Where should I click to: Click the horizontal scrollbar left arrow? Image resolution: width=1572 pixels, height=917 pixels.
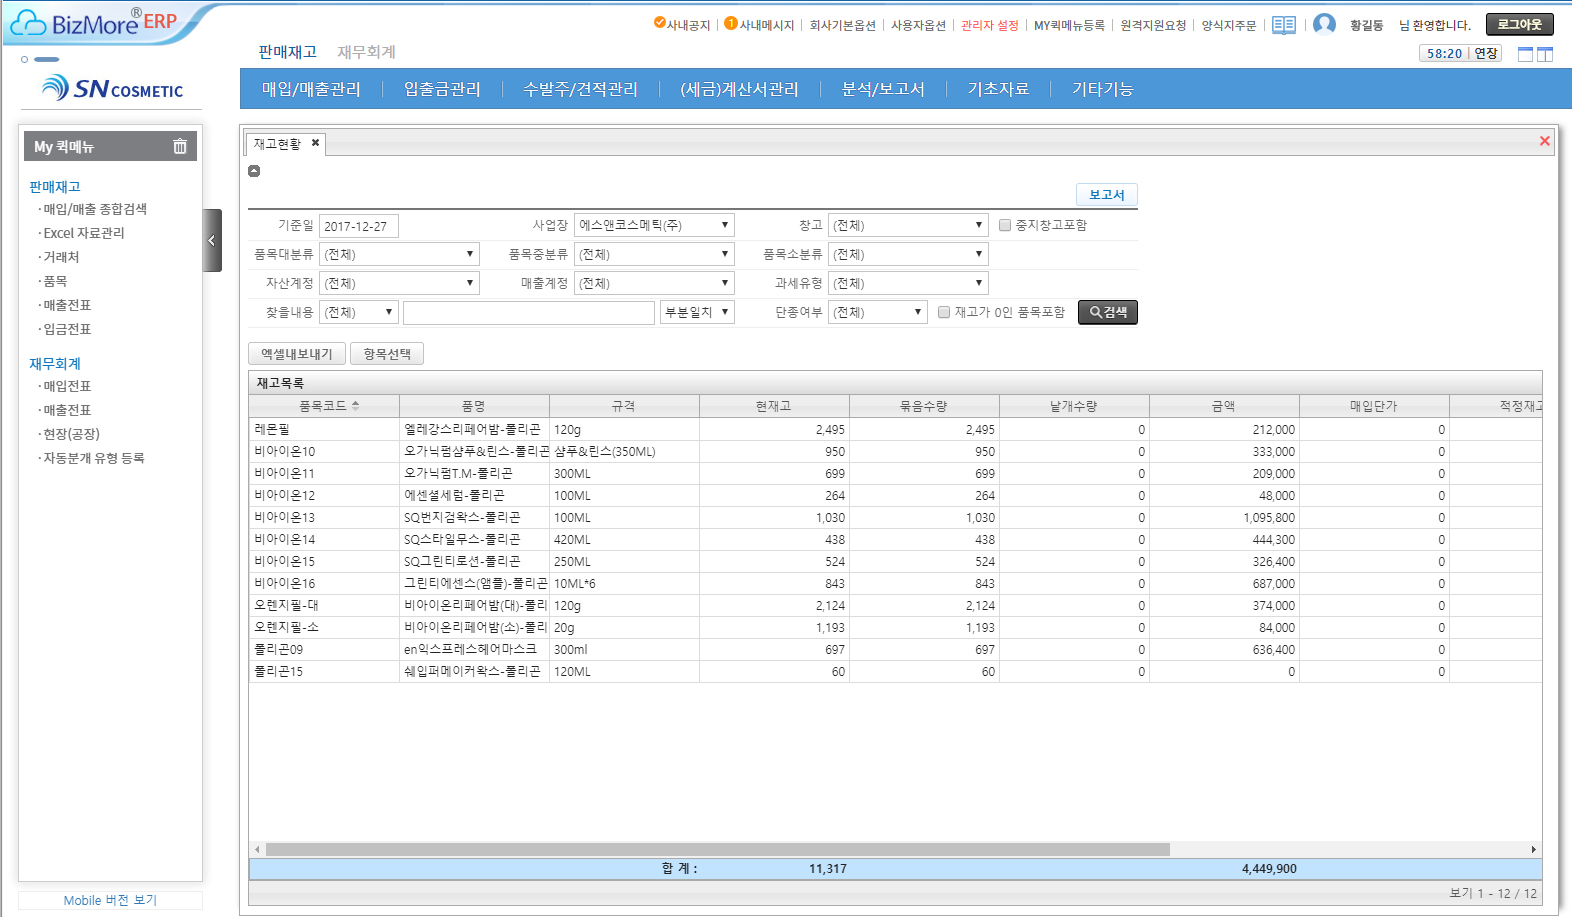[257, 849]
